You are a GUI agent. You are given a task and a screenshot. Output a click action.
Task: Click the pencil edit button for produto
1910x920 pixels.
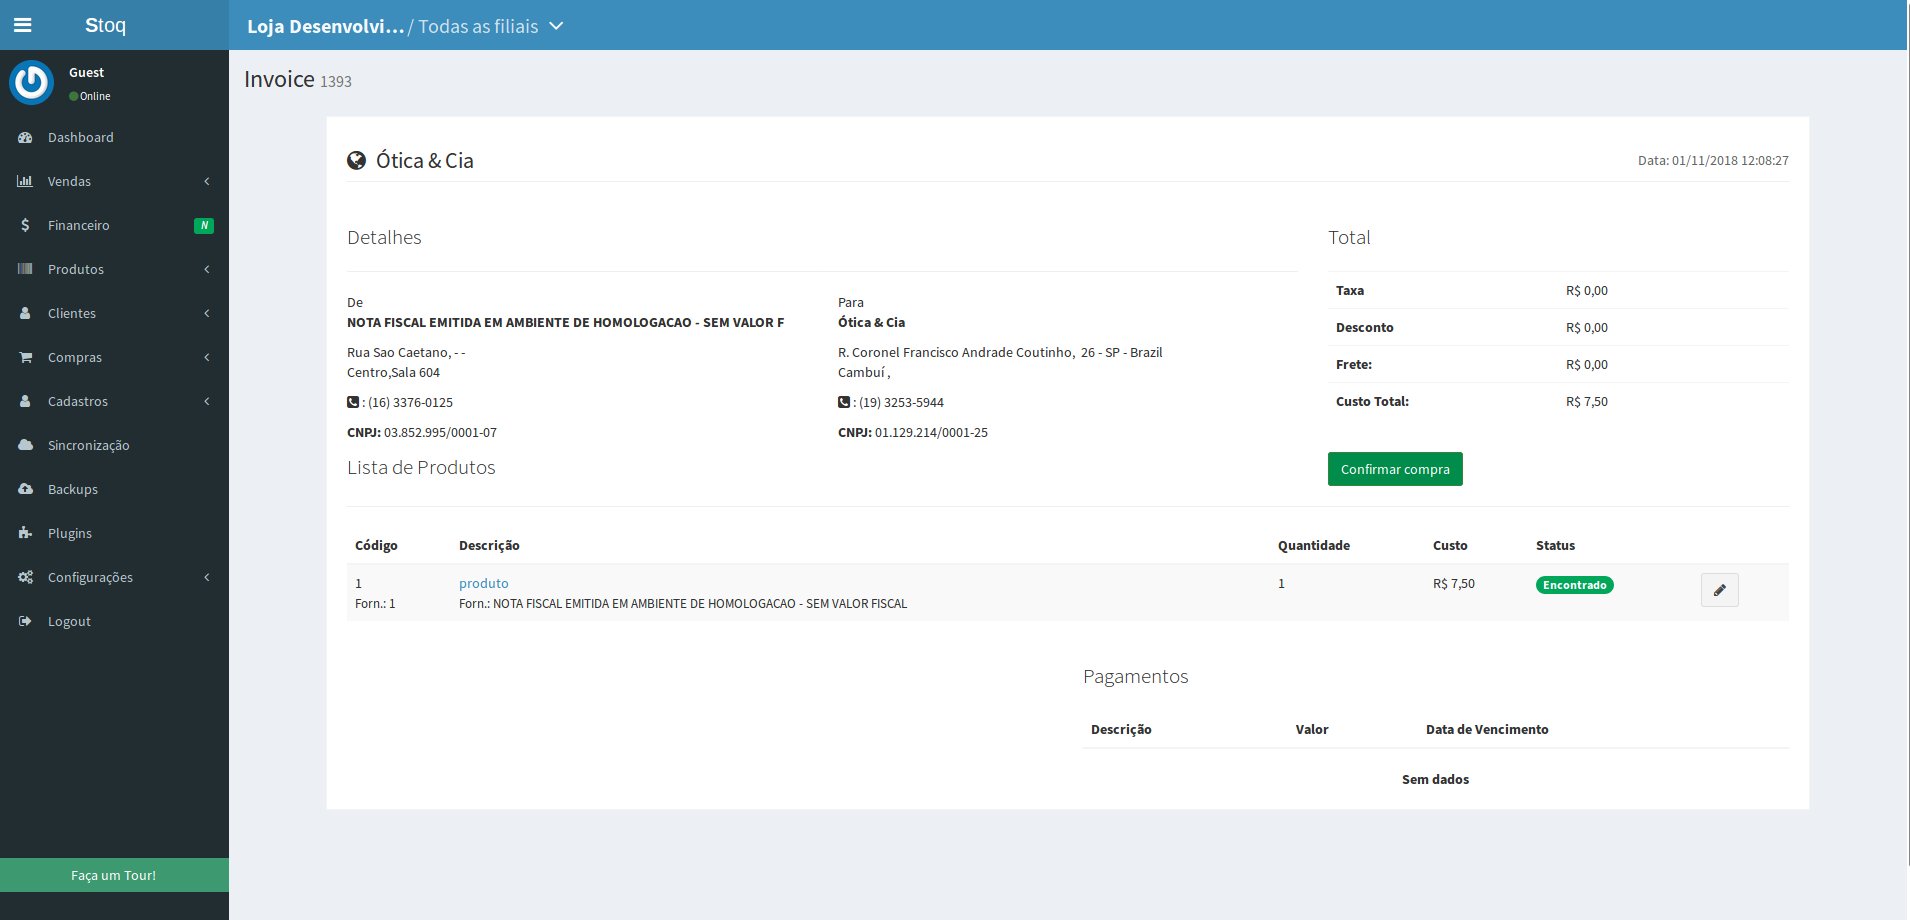pyautogui.click(x=1719, y=590)
